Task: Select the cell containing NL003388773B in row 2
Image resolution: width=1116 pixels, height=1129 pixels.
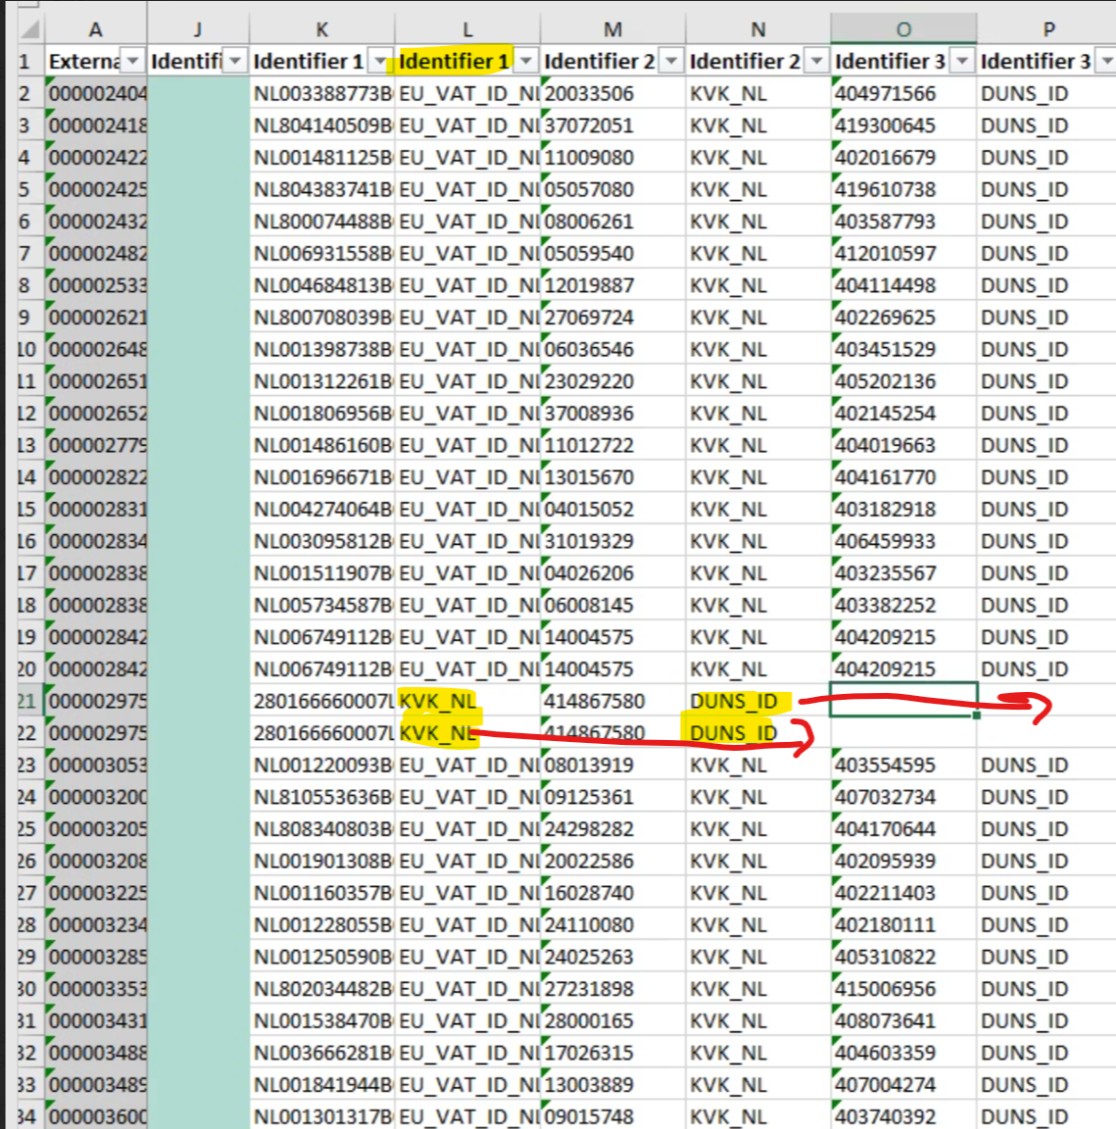Action: (x=322, y=94)
